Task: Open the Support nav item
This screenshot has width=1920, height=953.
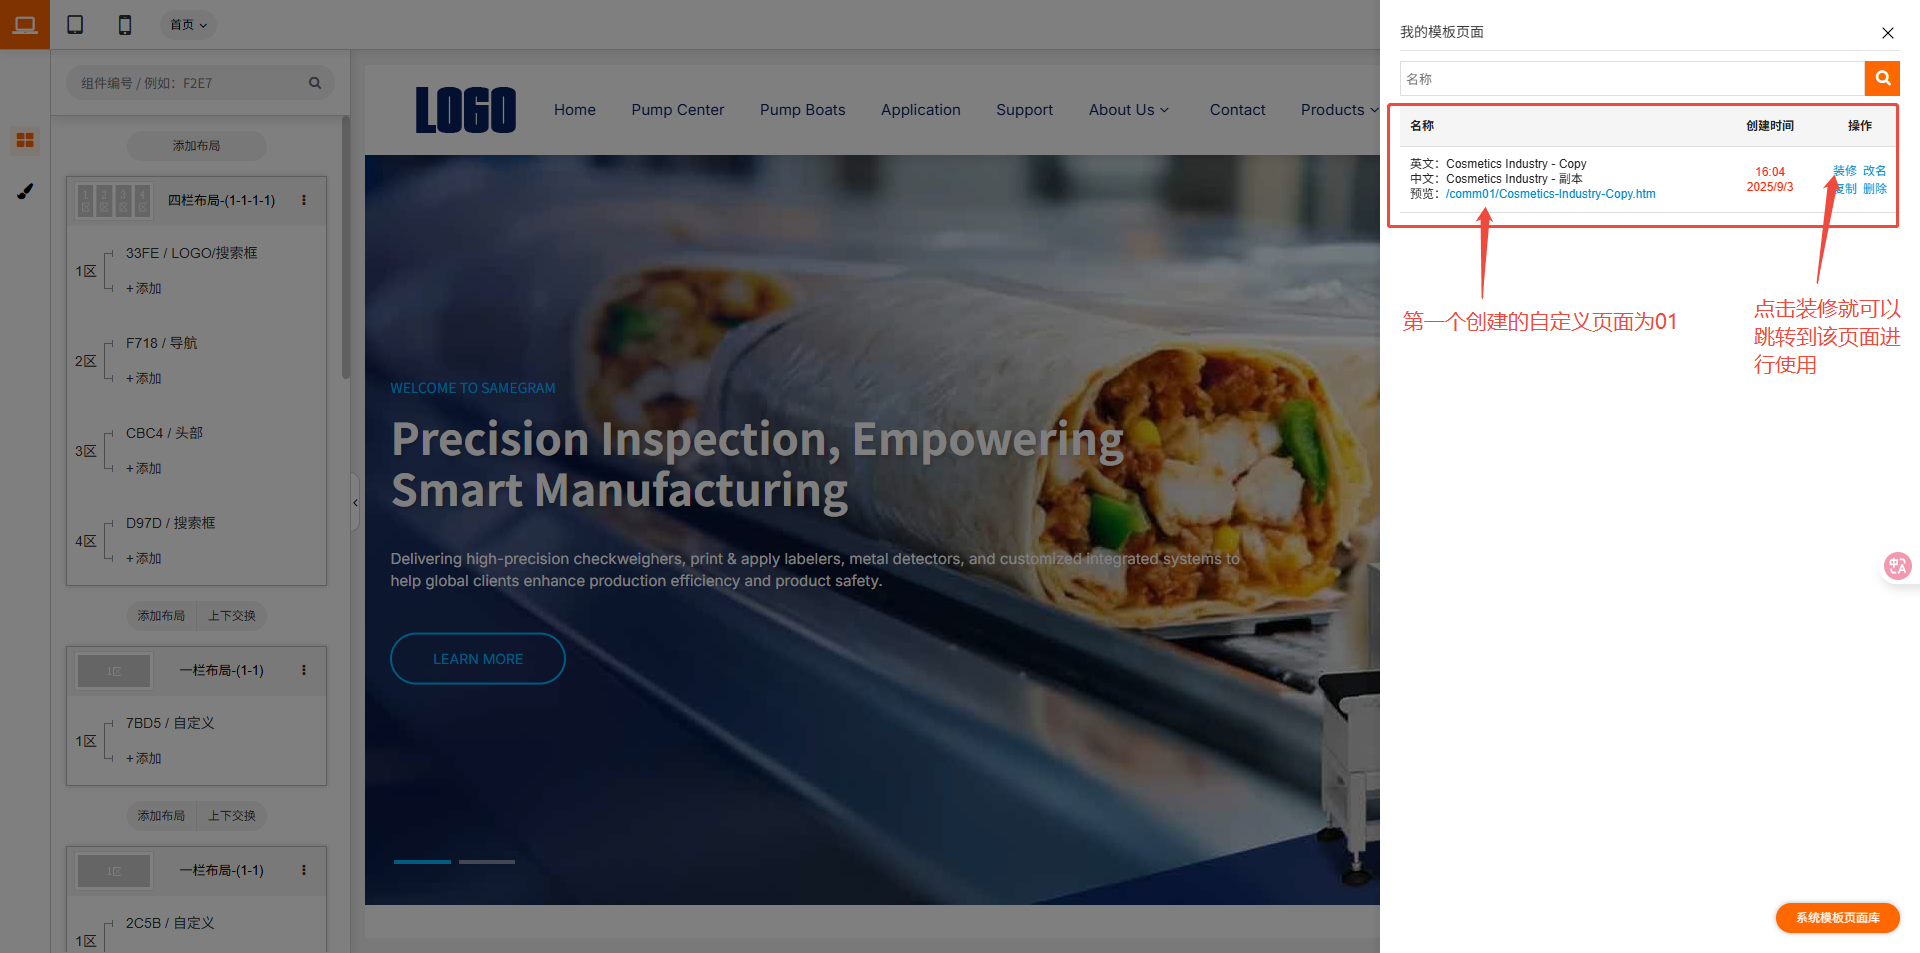Action: [x=1024, y=110]
